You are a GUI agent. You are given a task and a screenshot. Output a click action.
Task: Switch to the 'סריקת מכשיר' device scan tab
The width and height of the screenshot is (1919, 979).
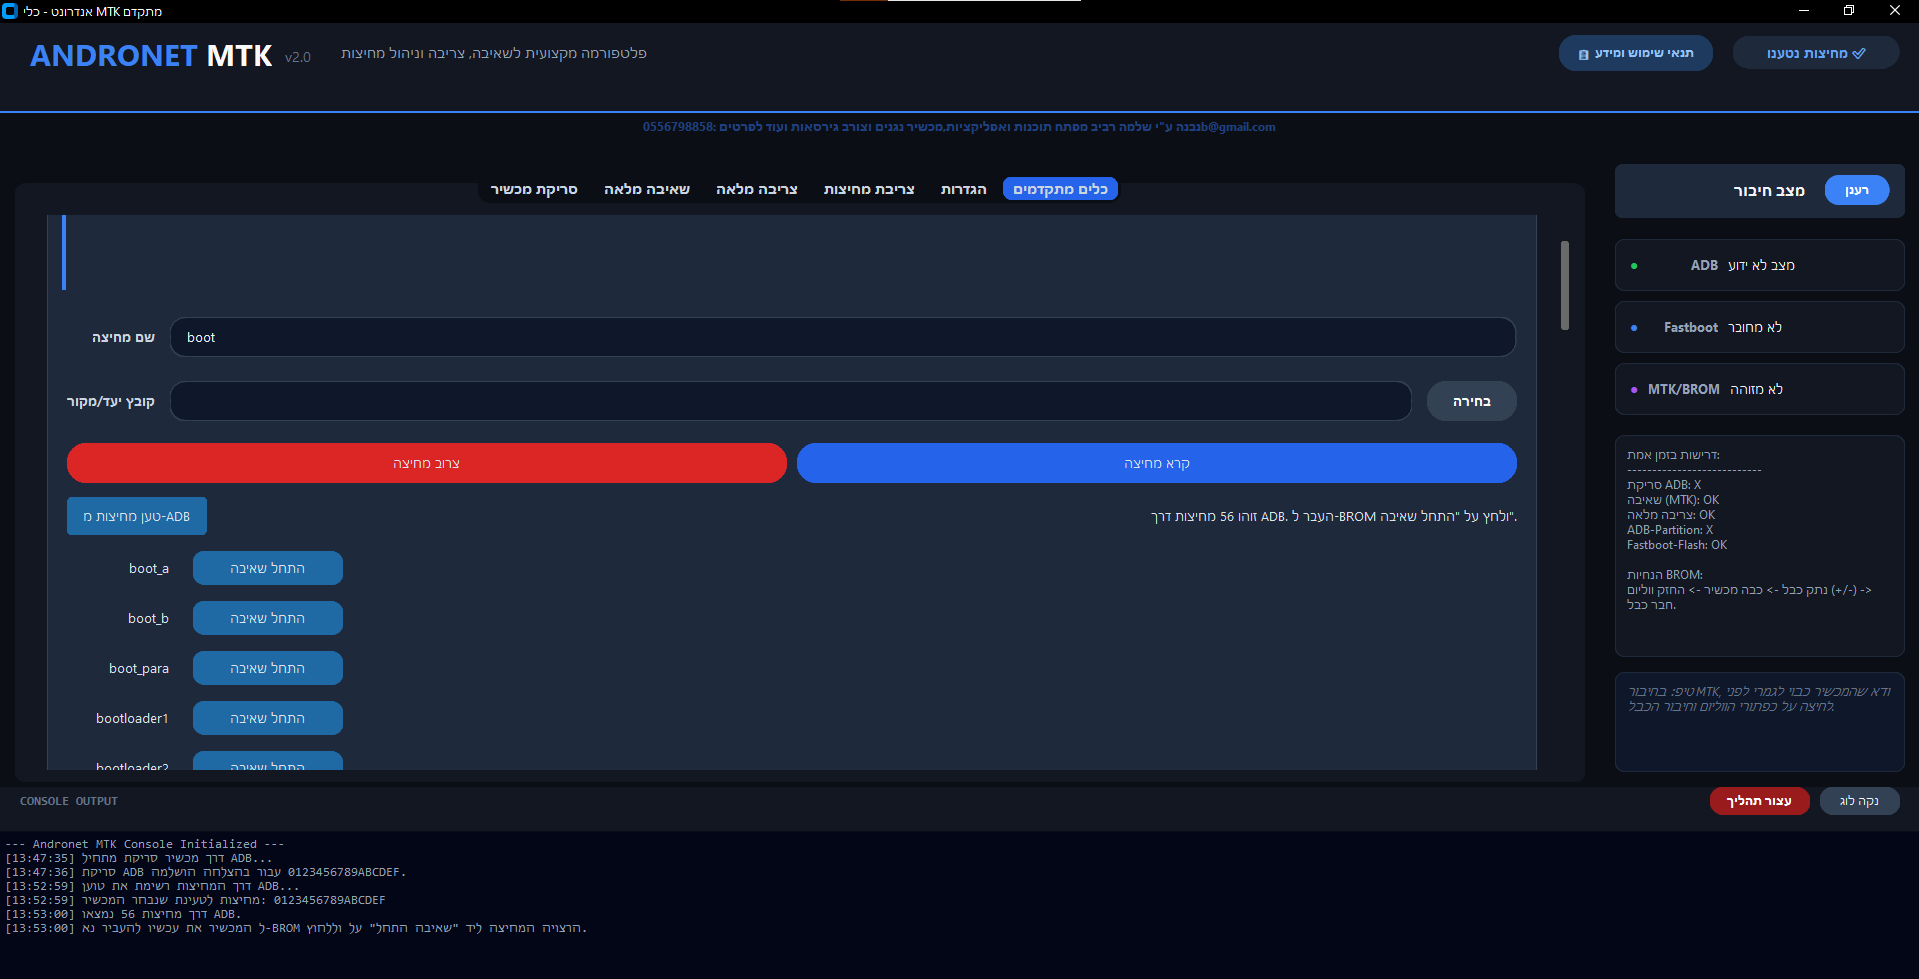tap(534, 189)
